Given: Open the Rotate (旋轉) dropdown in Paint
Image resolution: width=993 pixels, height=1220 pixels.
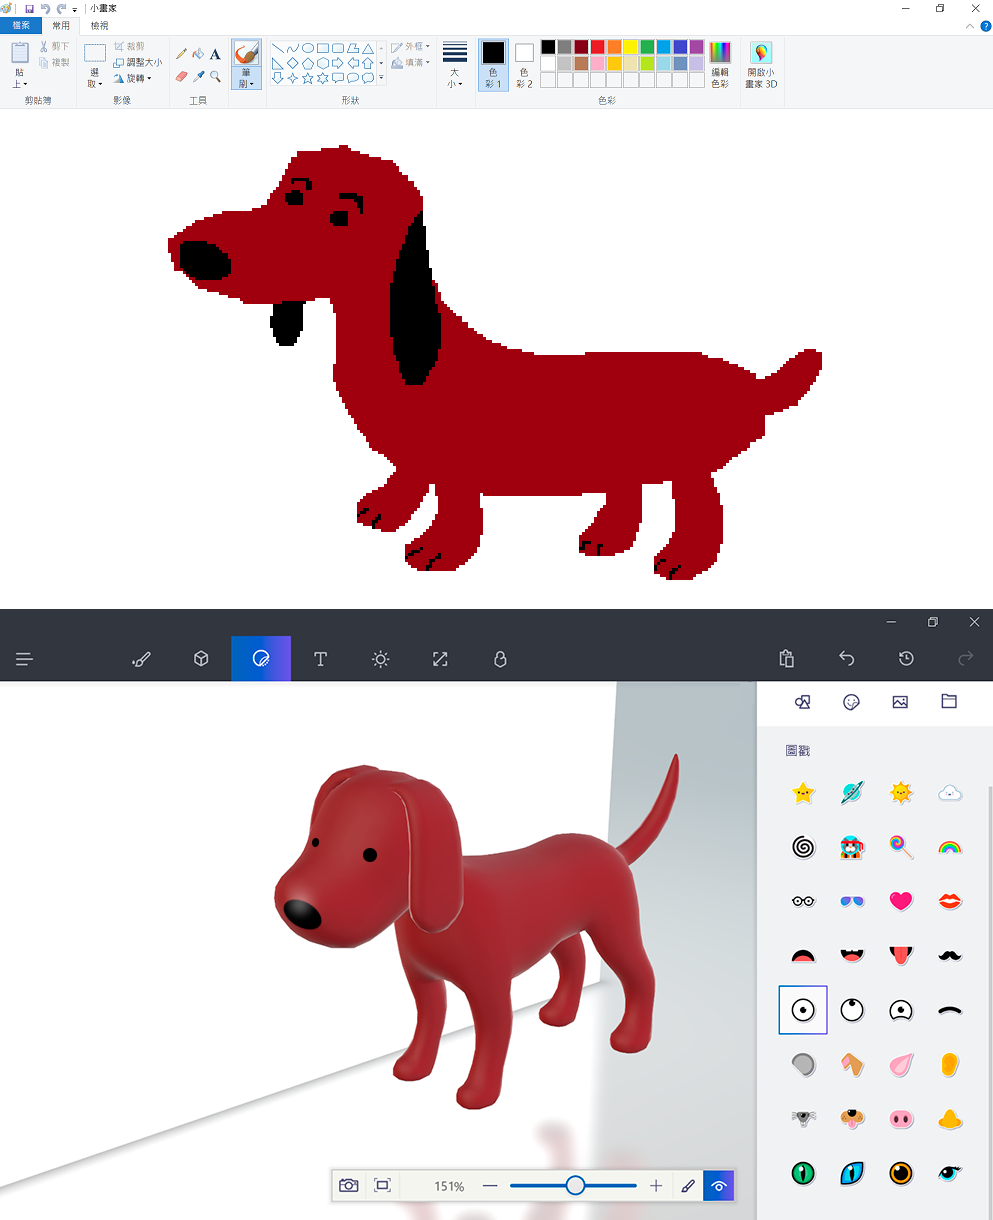Looking at the screenshot, I should pyautogui.click(x=132, y=78).
